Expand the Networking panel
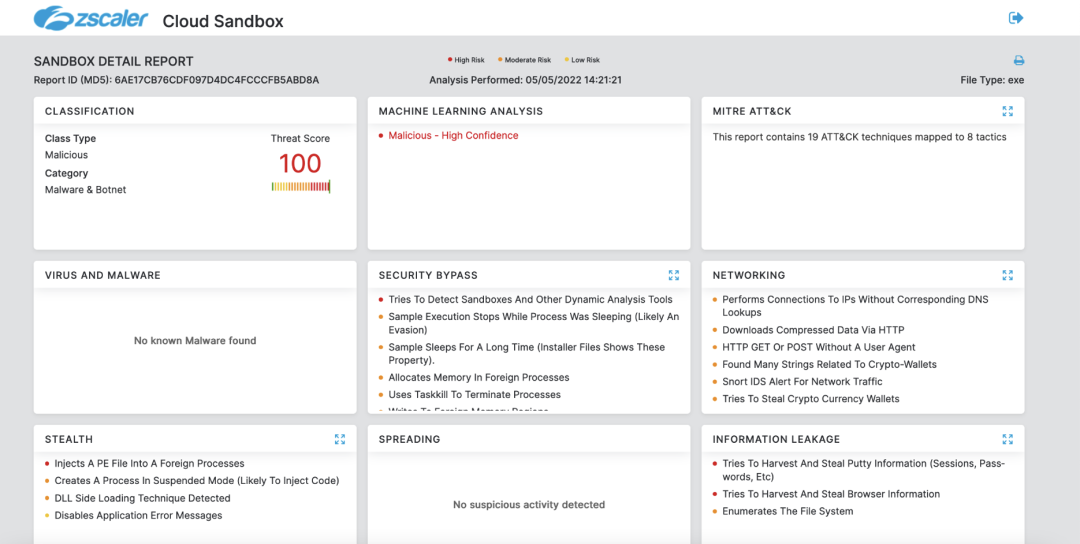 point(1007,275)
